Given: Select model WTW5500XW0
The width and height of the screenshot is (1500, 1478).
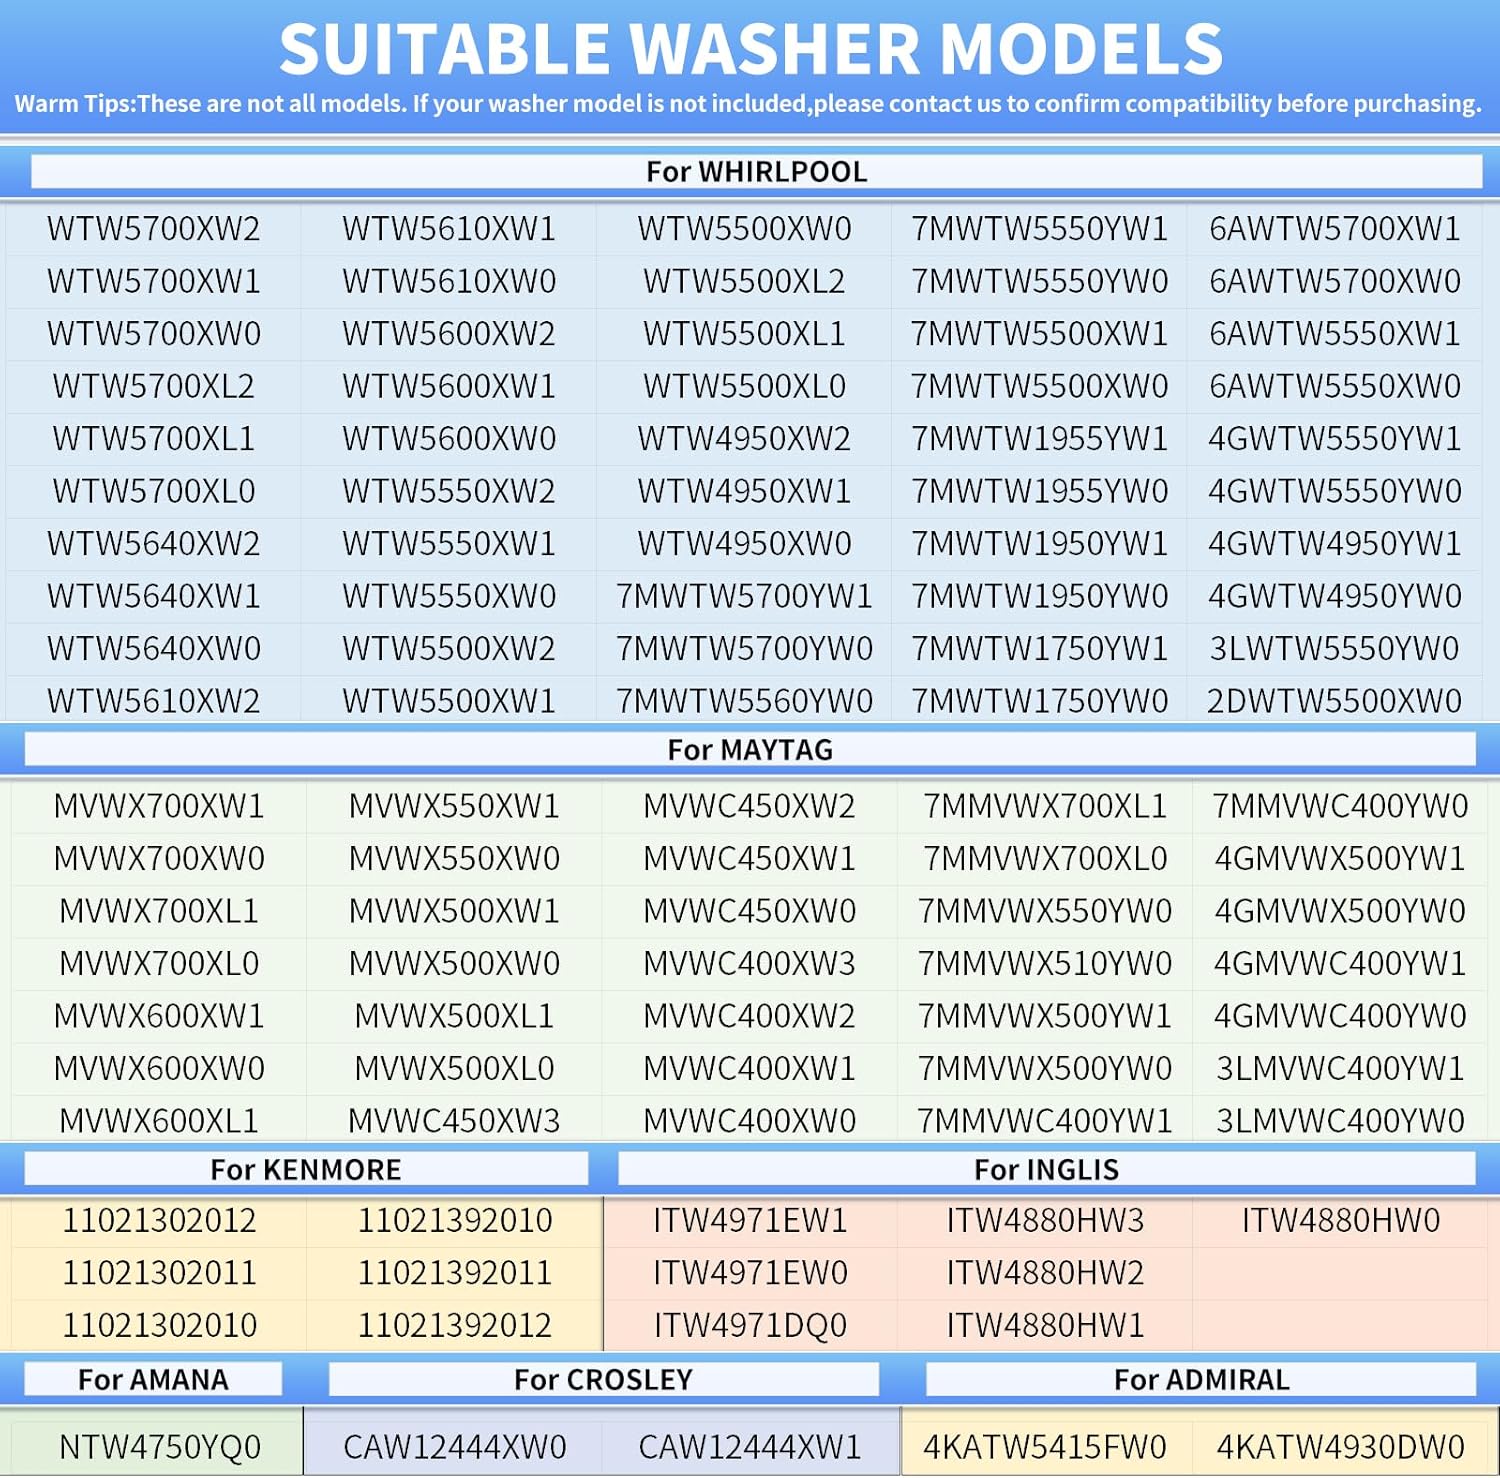Looking at the screenshot, I should click(x=745, y=229).
